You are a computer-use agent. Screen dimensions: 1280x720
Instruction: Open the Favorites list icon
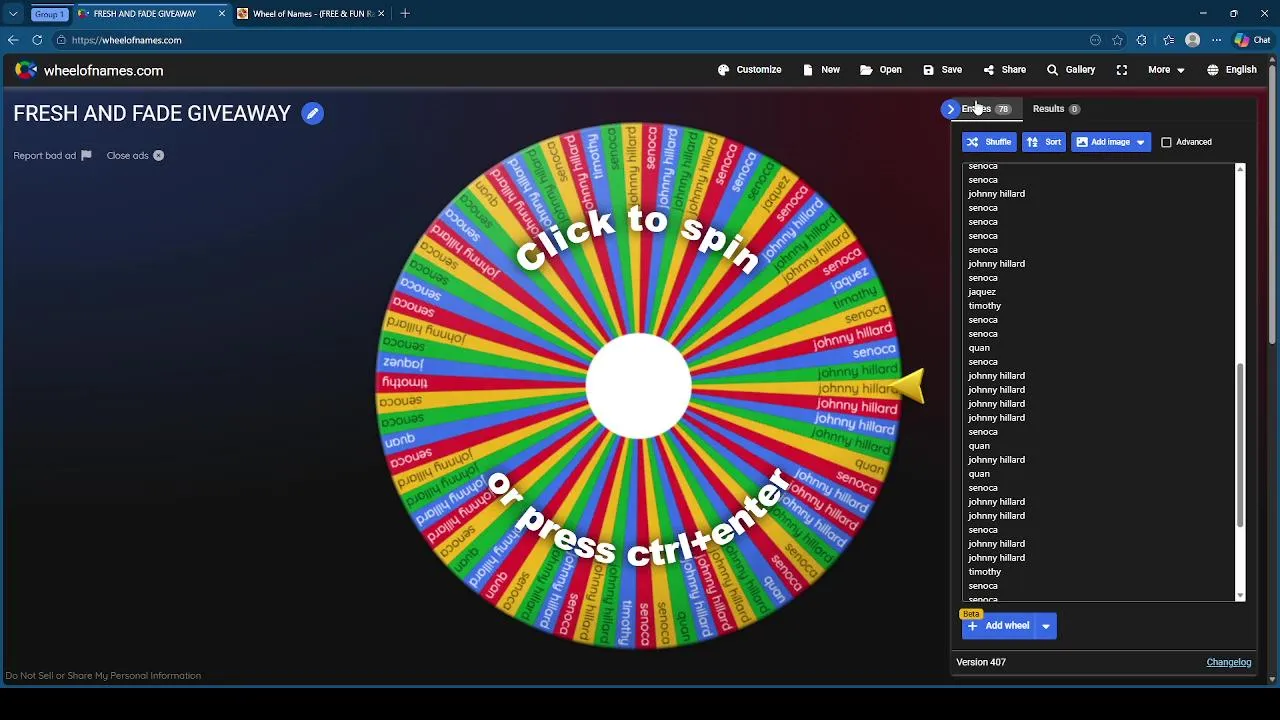[x=1168, y=40]
